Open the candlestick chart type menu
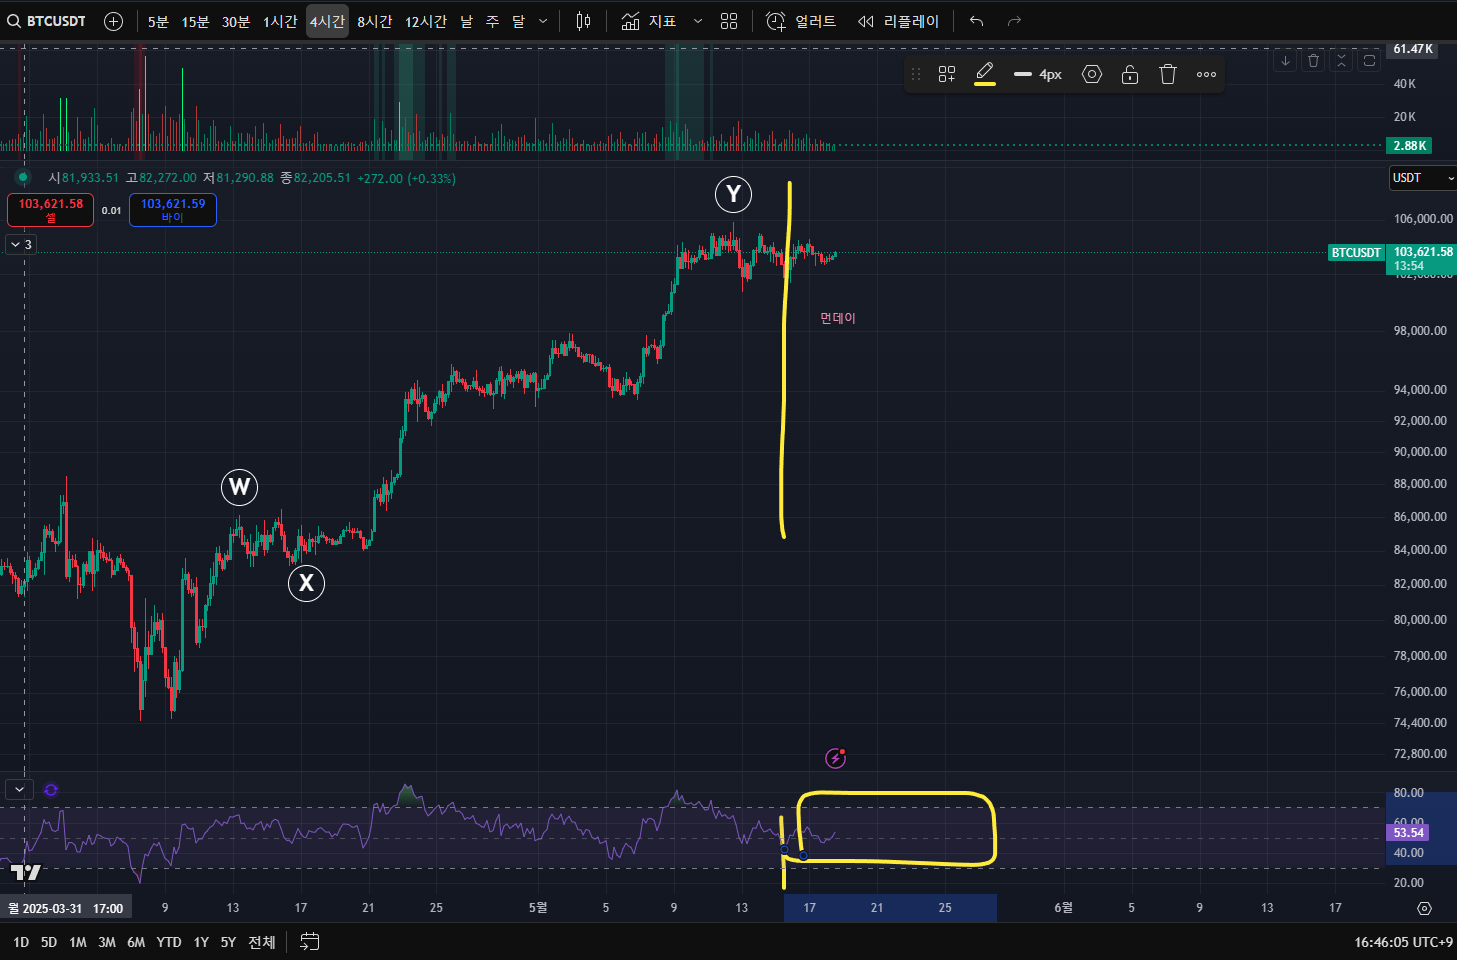 point(584,21)
